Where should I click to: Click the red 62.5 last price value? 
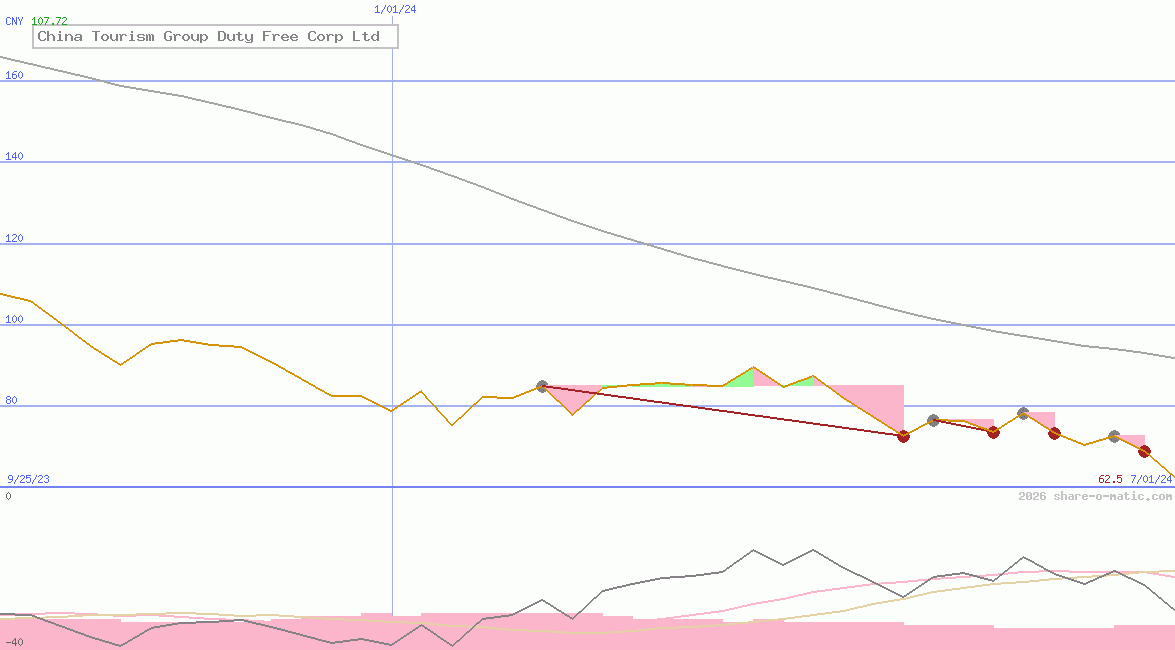[x=1111, y=479]
